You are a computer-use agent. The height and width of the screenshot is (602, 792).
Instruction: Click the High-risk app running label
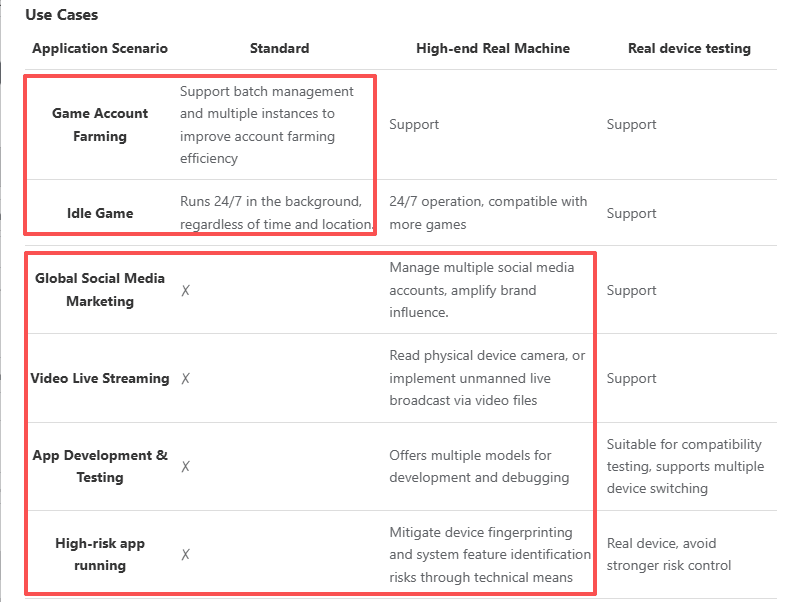100,554
